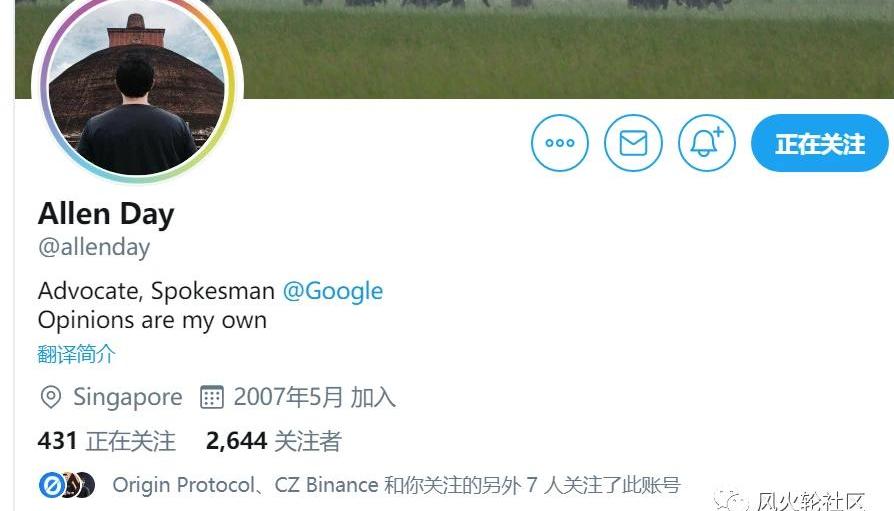Open Allen Day's profile picture
Screen dimensions: 894x511
click(137, 86)
